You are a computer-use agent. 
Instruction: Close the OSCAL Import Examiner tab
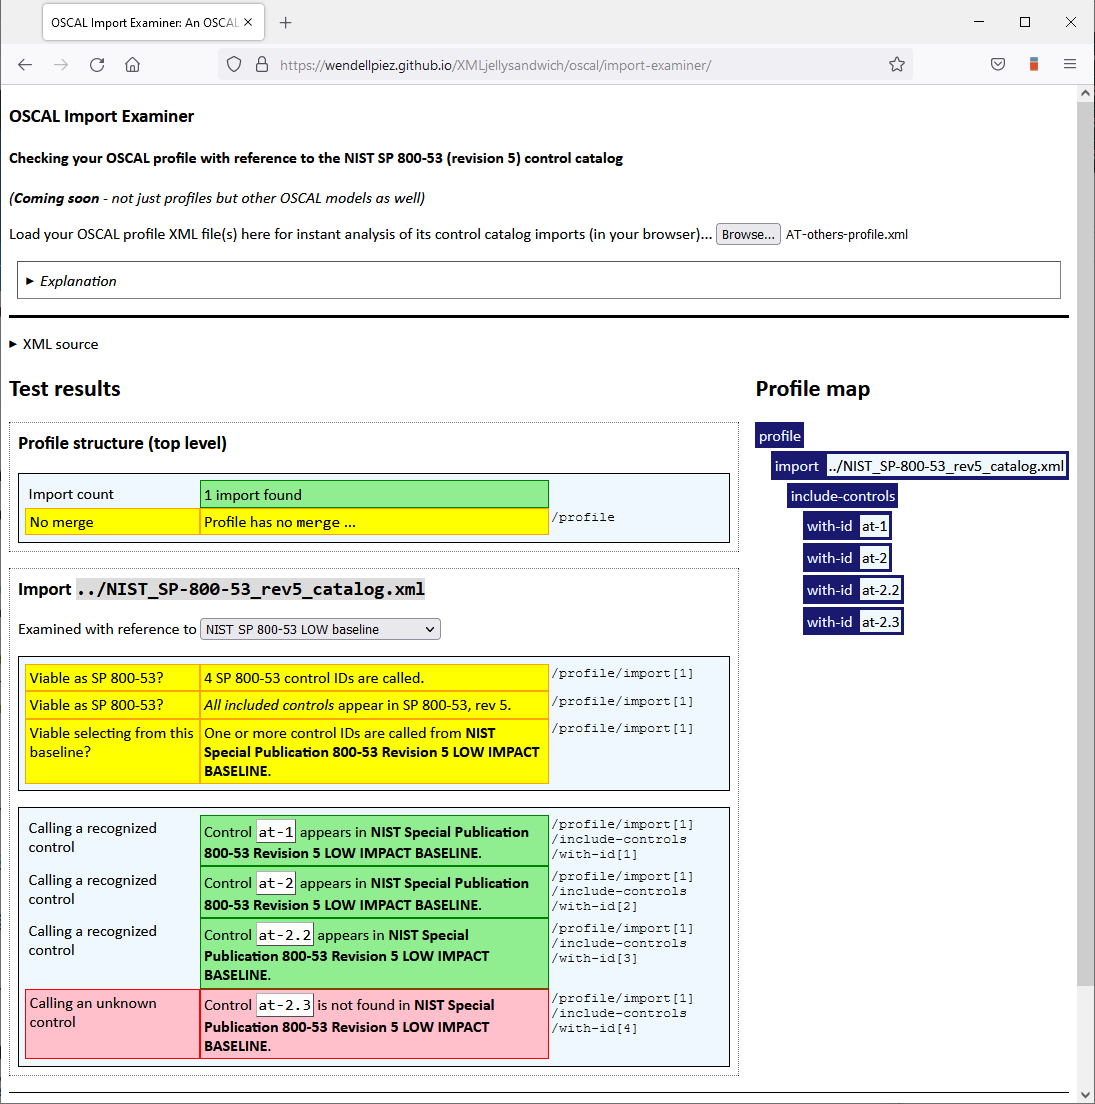point(248,23)
